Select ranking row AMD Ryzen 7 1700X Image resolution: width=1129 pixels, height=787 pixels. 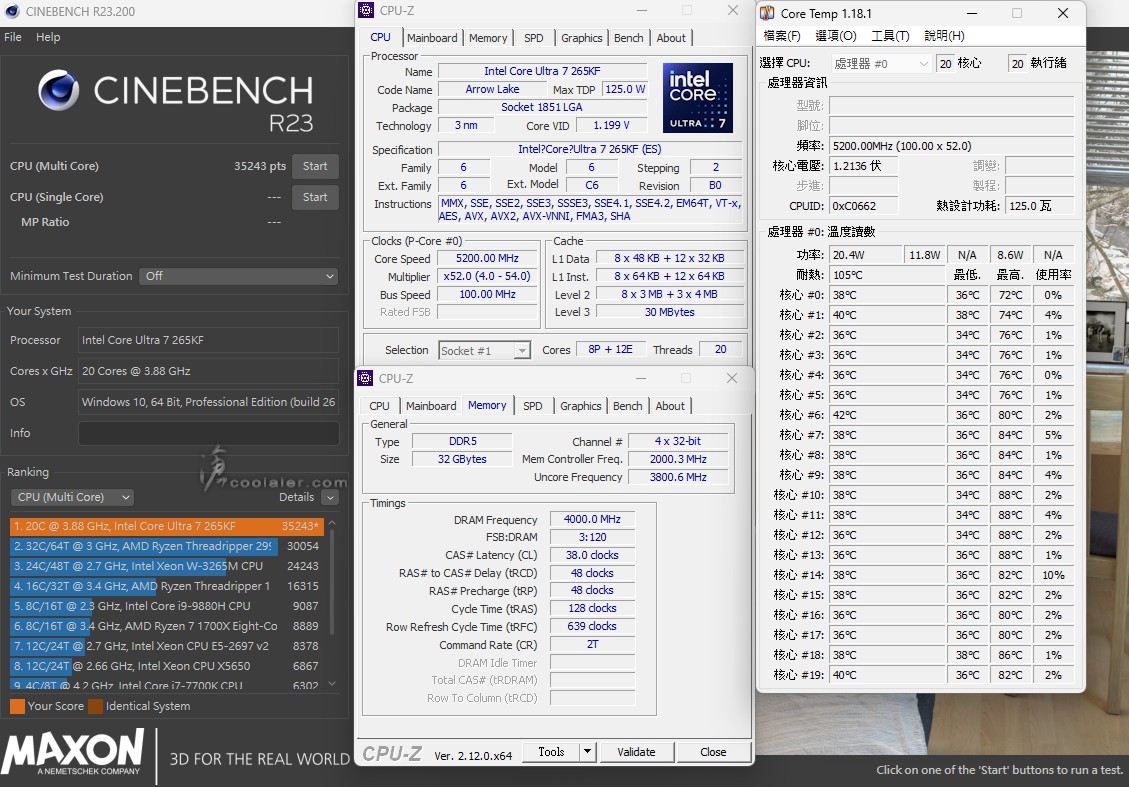[167, 626]
